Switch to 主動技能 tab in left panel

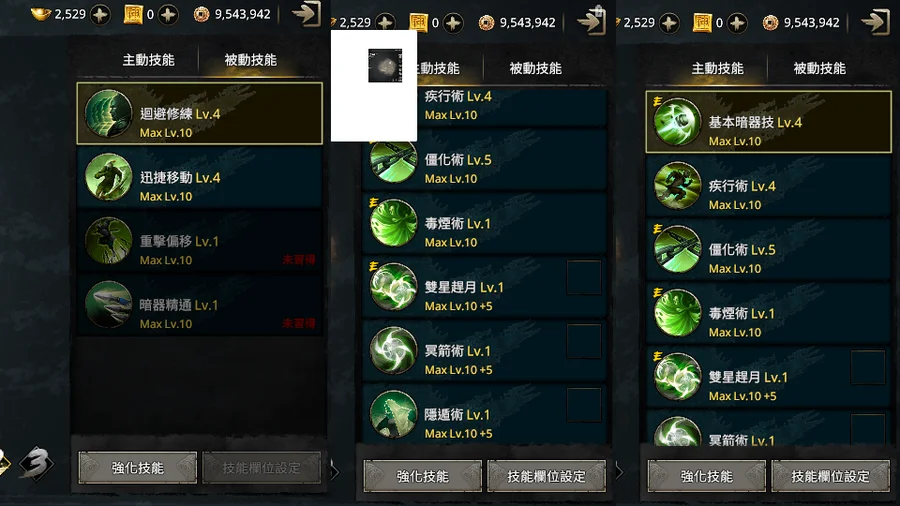point(148,60)
